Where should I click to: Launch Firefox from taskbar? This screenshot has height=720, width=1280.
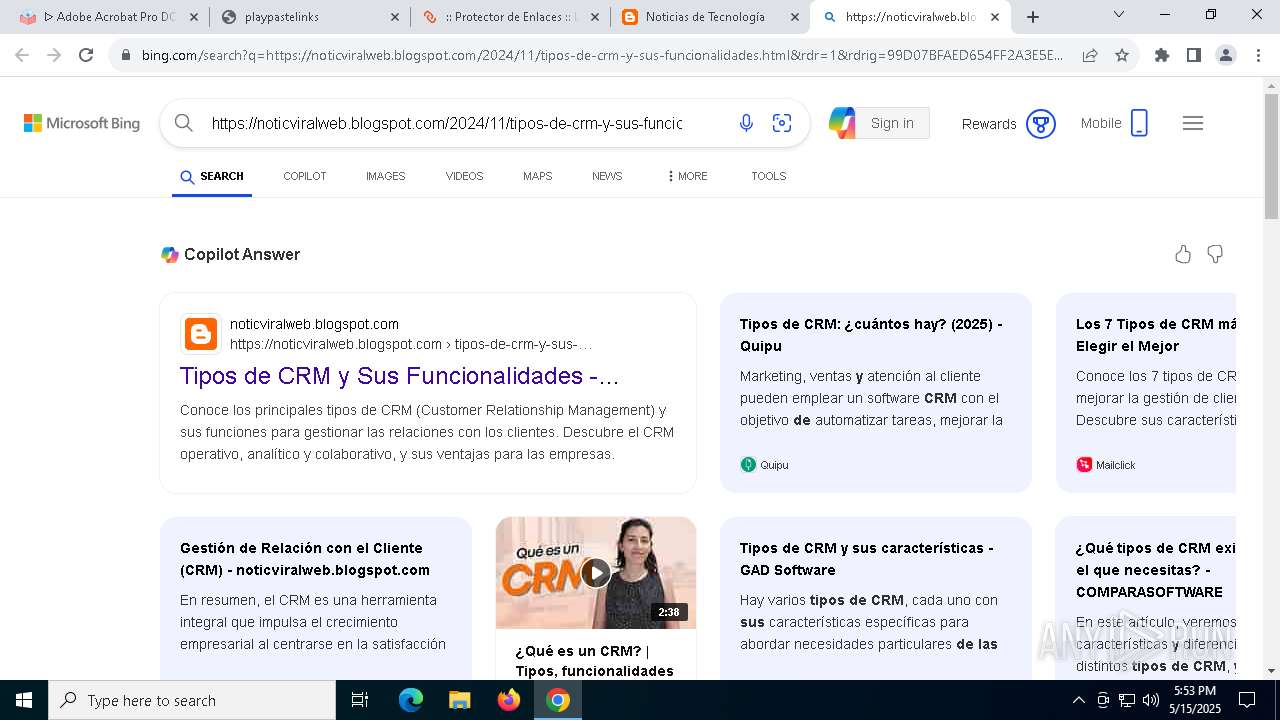coord(509,701)
